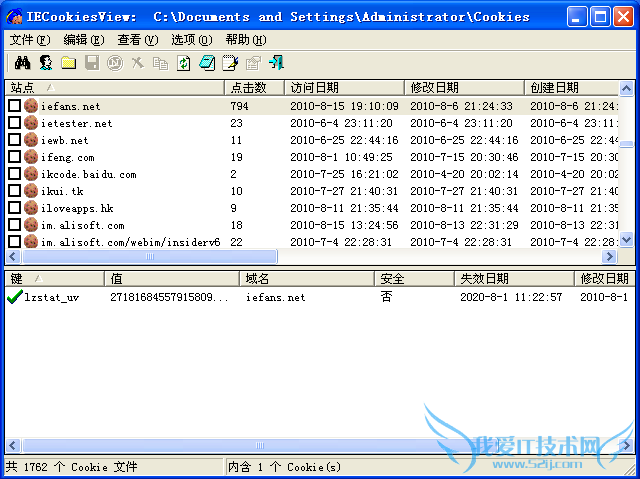Click the site list scroll down arrow
Image resolution: width=640 pixels, height=479 pixels.
coord(627,240)
